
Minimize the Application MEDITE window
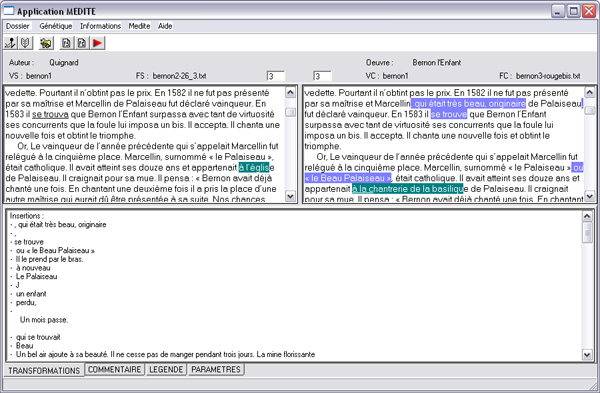[x=558, y=11]
